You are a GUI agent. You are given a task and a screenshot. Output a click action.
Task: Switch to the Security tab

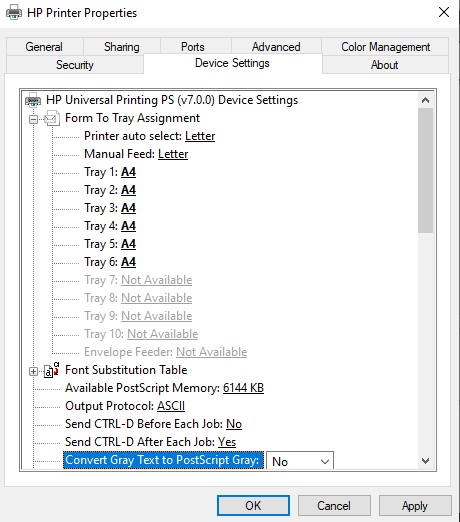(75, 65)
